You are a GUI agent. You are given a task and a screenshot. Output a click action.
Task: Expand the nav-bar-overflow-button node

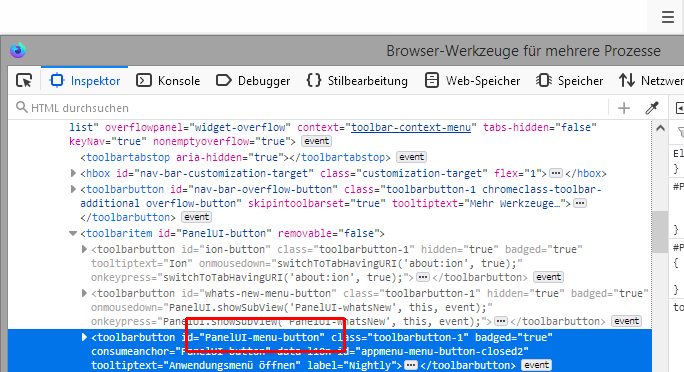(73, 189)
